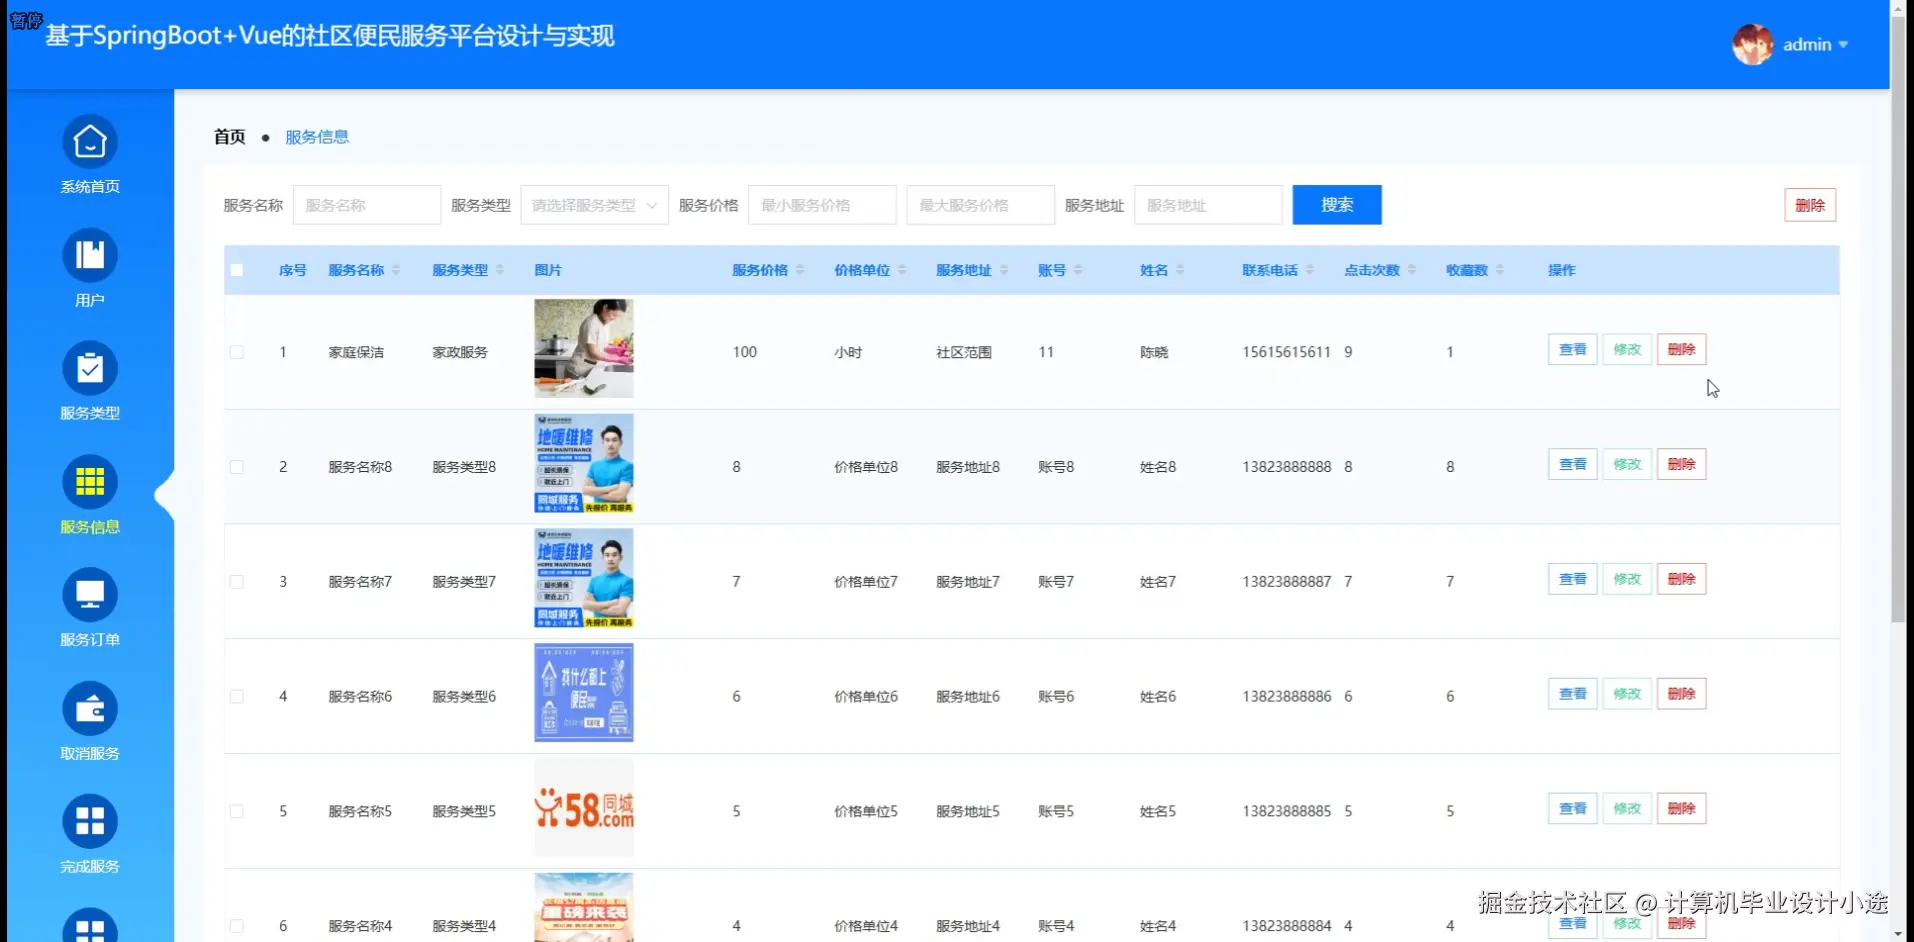Open the 服务名称6 service image
This screenshot has height=942, width=1914.
pos(584,692)
